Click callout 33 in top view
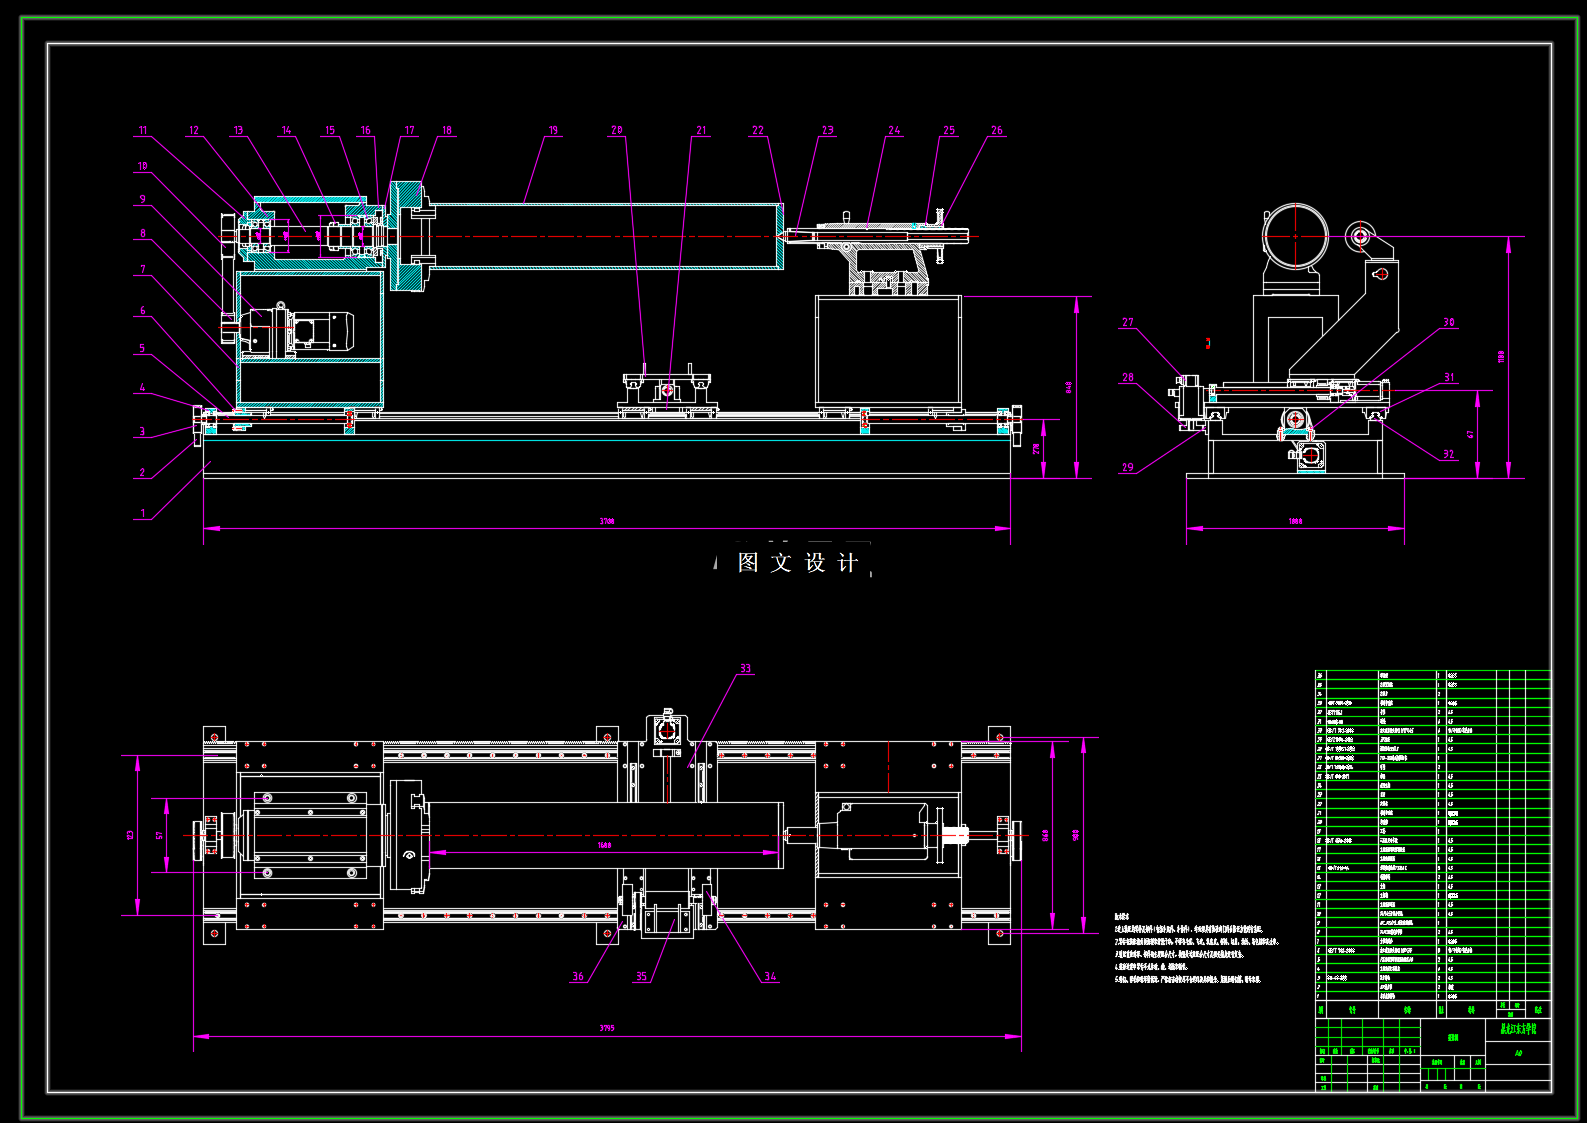 pos(745,669)
